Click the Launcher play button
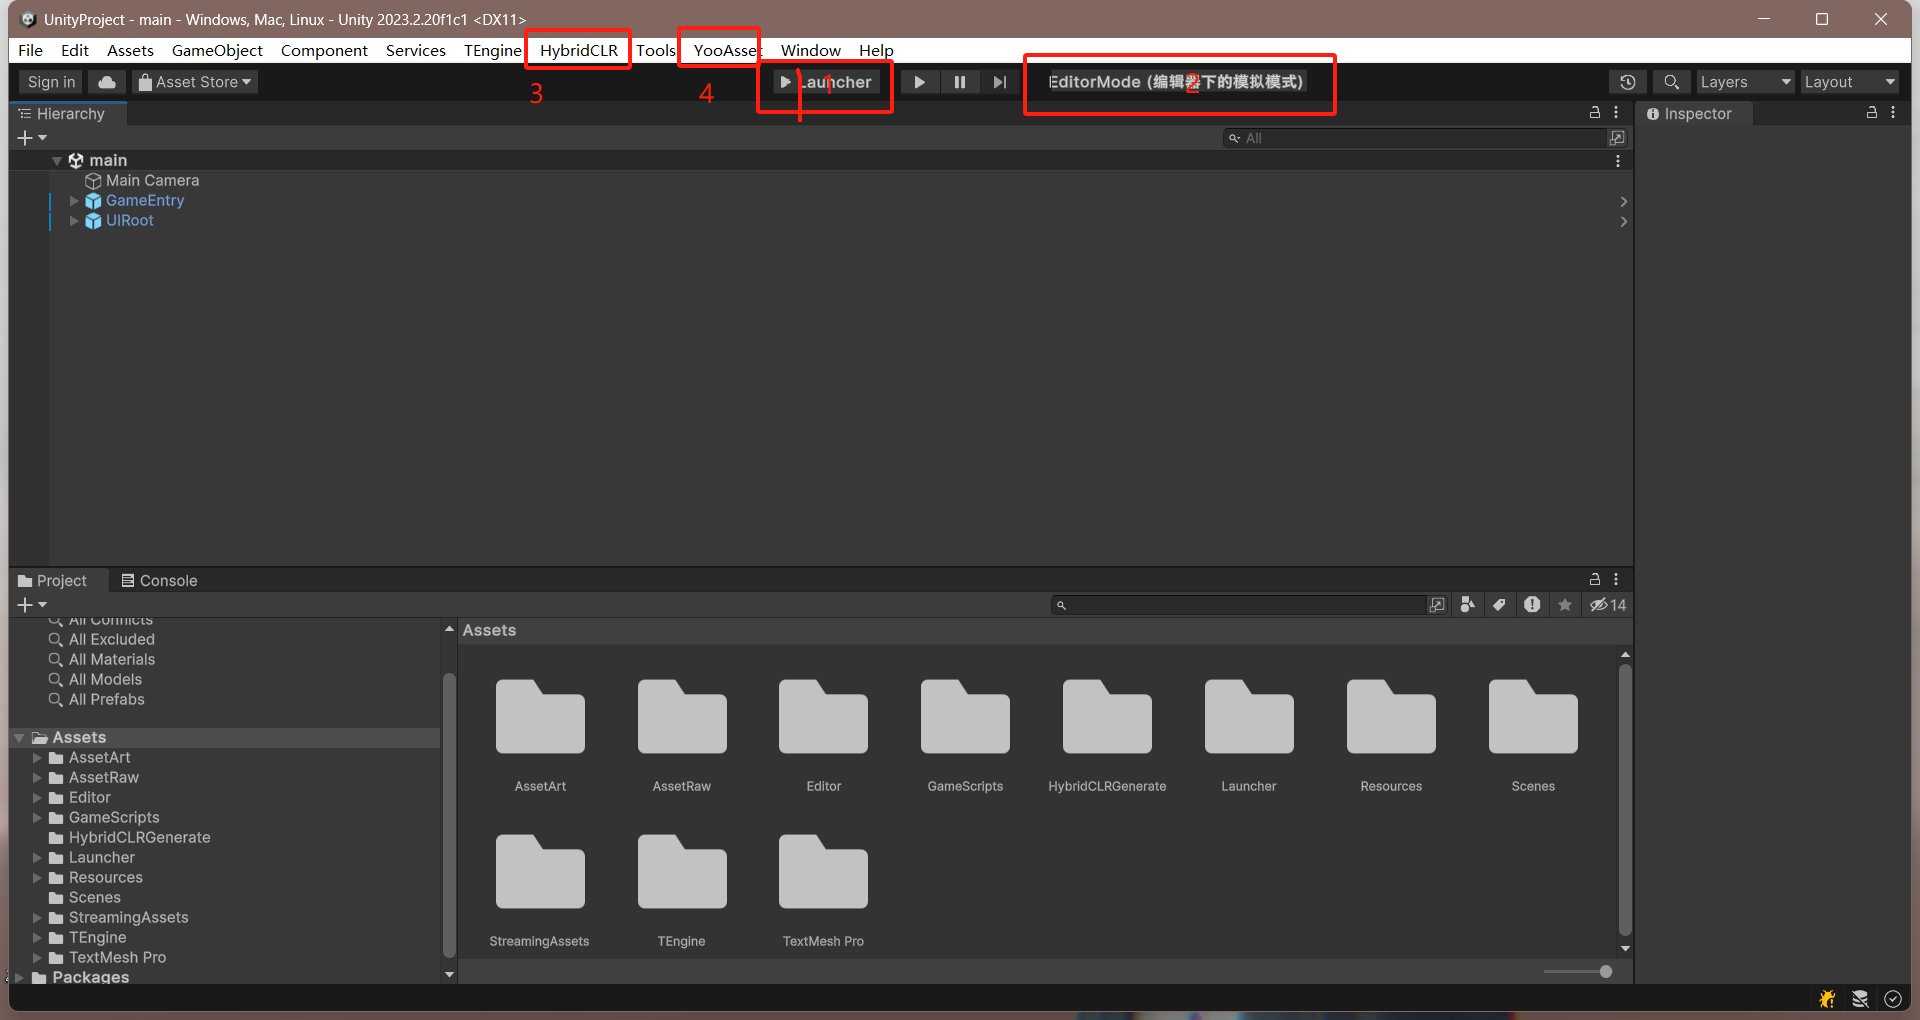The height and width of the screenshot is (1020, 1920). tap(826, 82)
